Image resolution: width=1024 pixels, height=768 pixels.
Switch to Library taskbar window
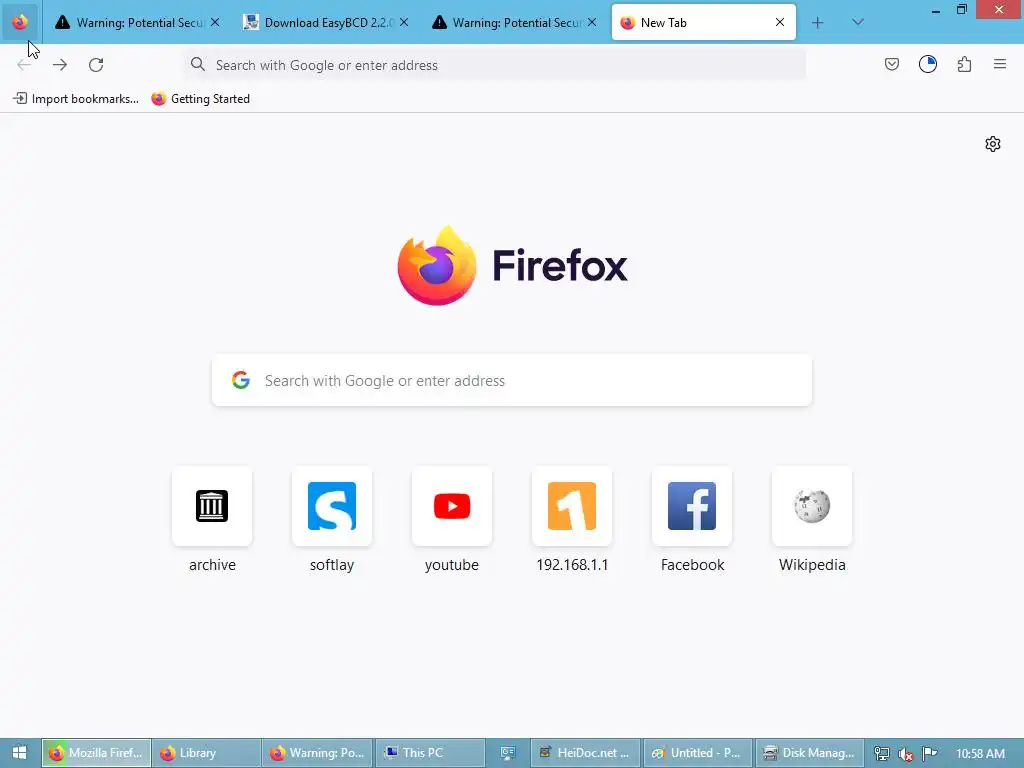pos(206,753)
